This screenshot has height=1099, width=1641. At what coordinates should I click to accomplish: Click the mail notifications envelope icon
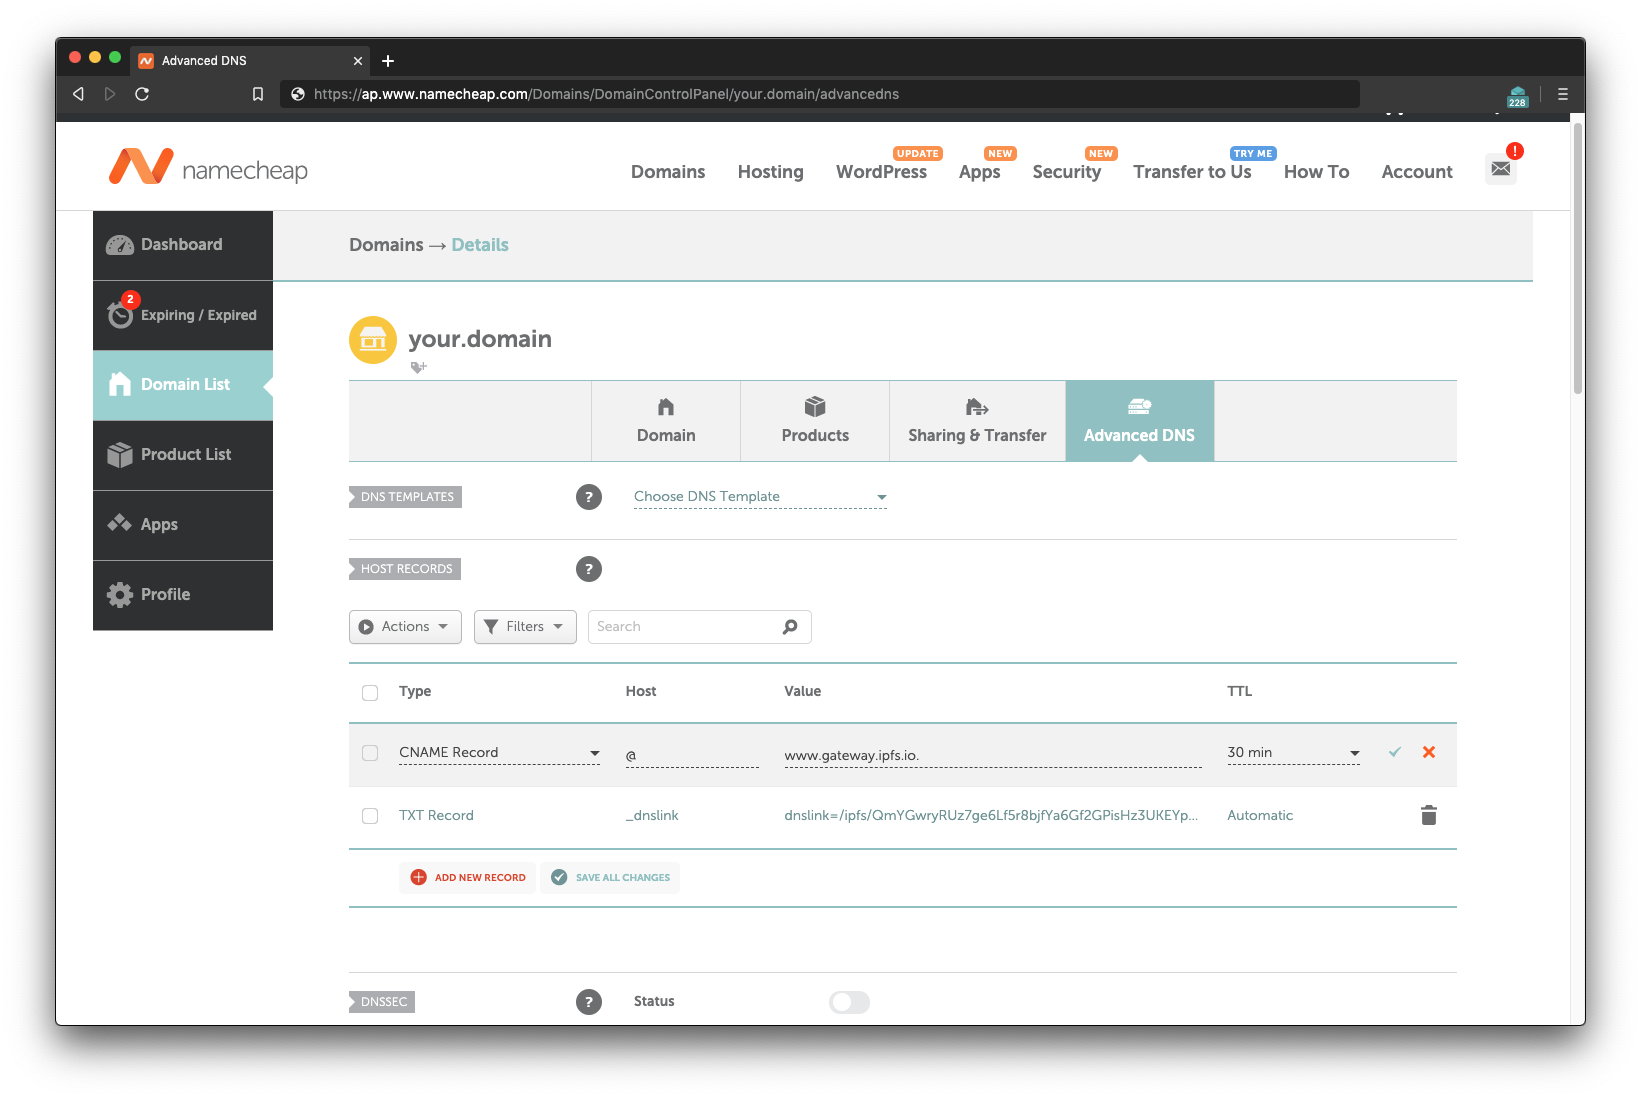(x=1500, y=169)
